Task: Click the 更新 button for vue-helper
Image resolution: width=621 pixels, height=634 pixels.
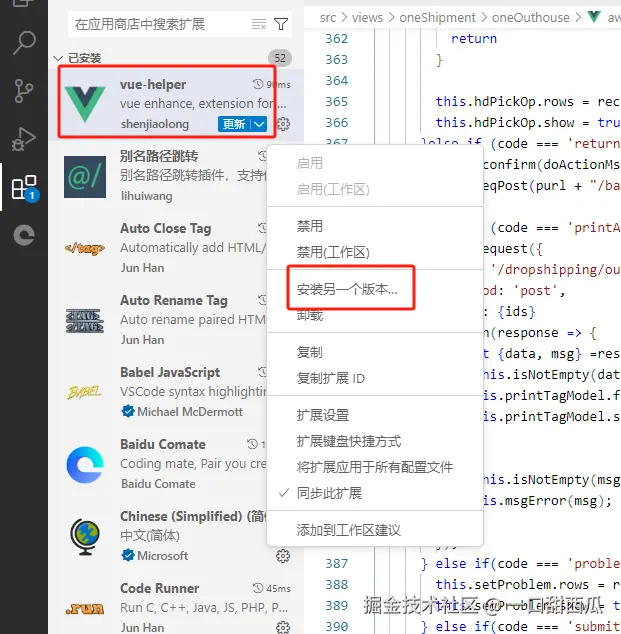Action: point(234,124)
